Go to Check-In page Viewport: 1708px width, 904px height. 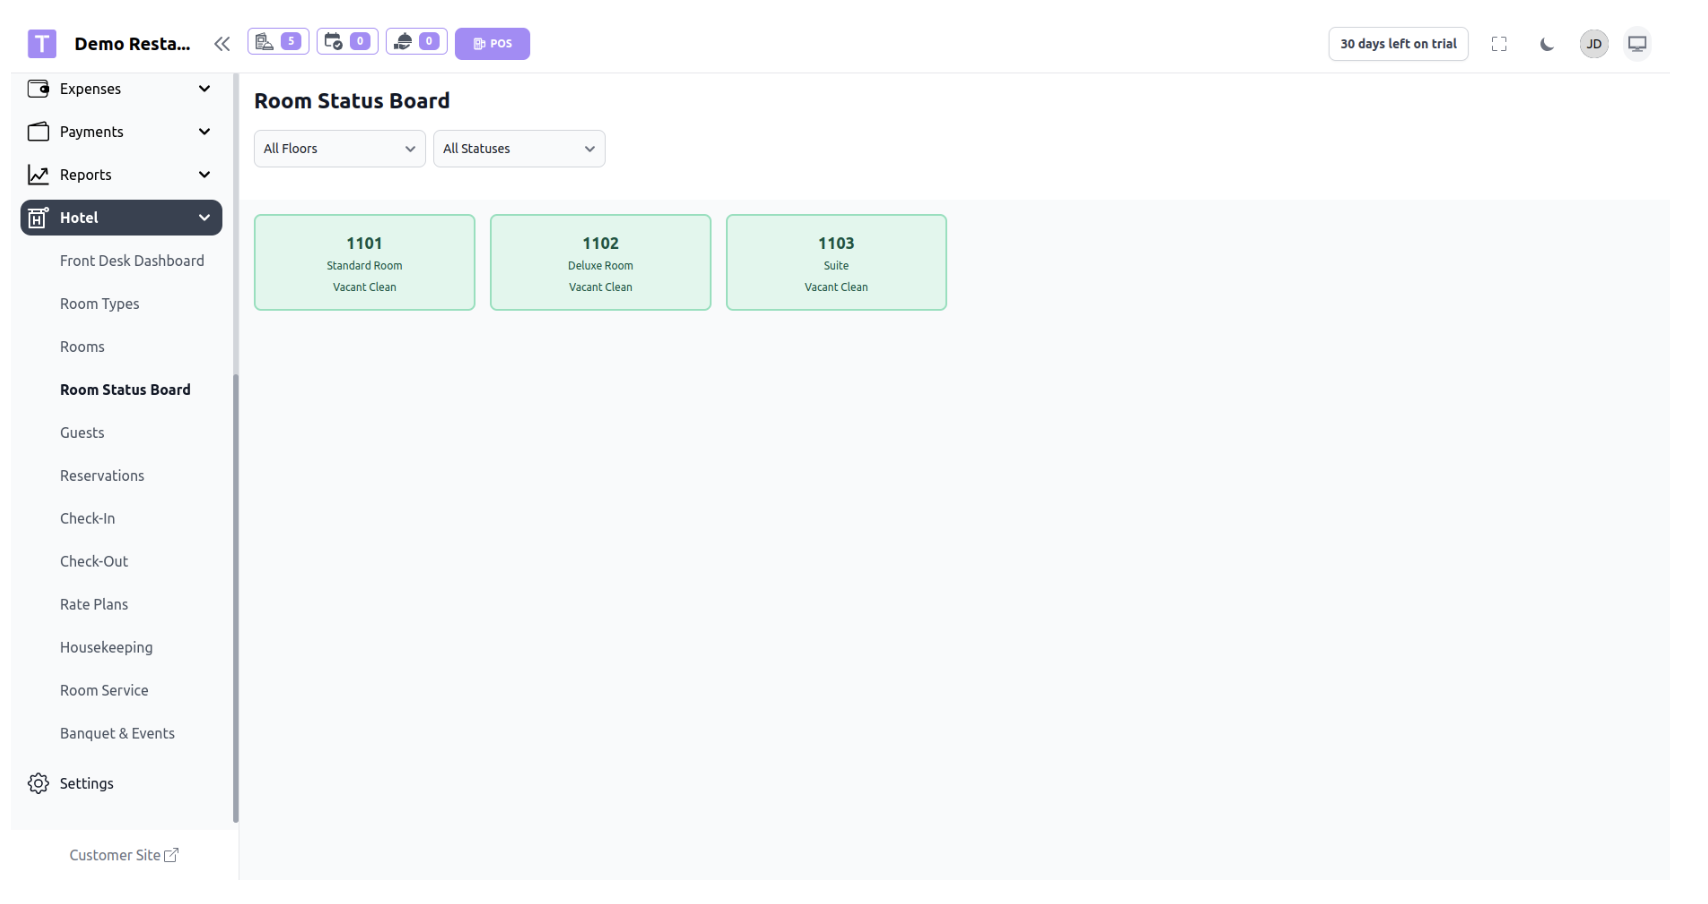(x=87, y=519)
